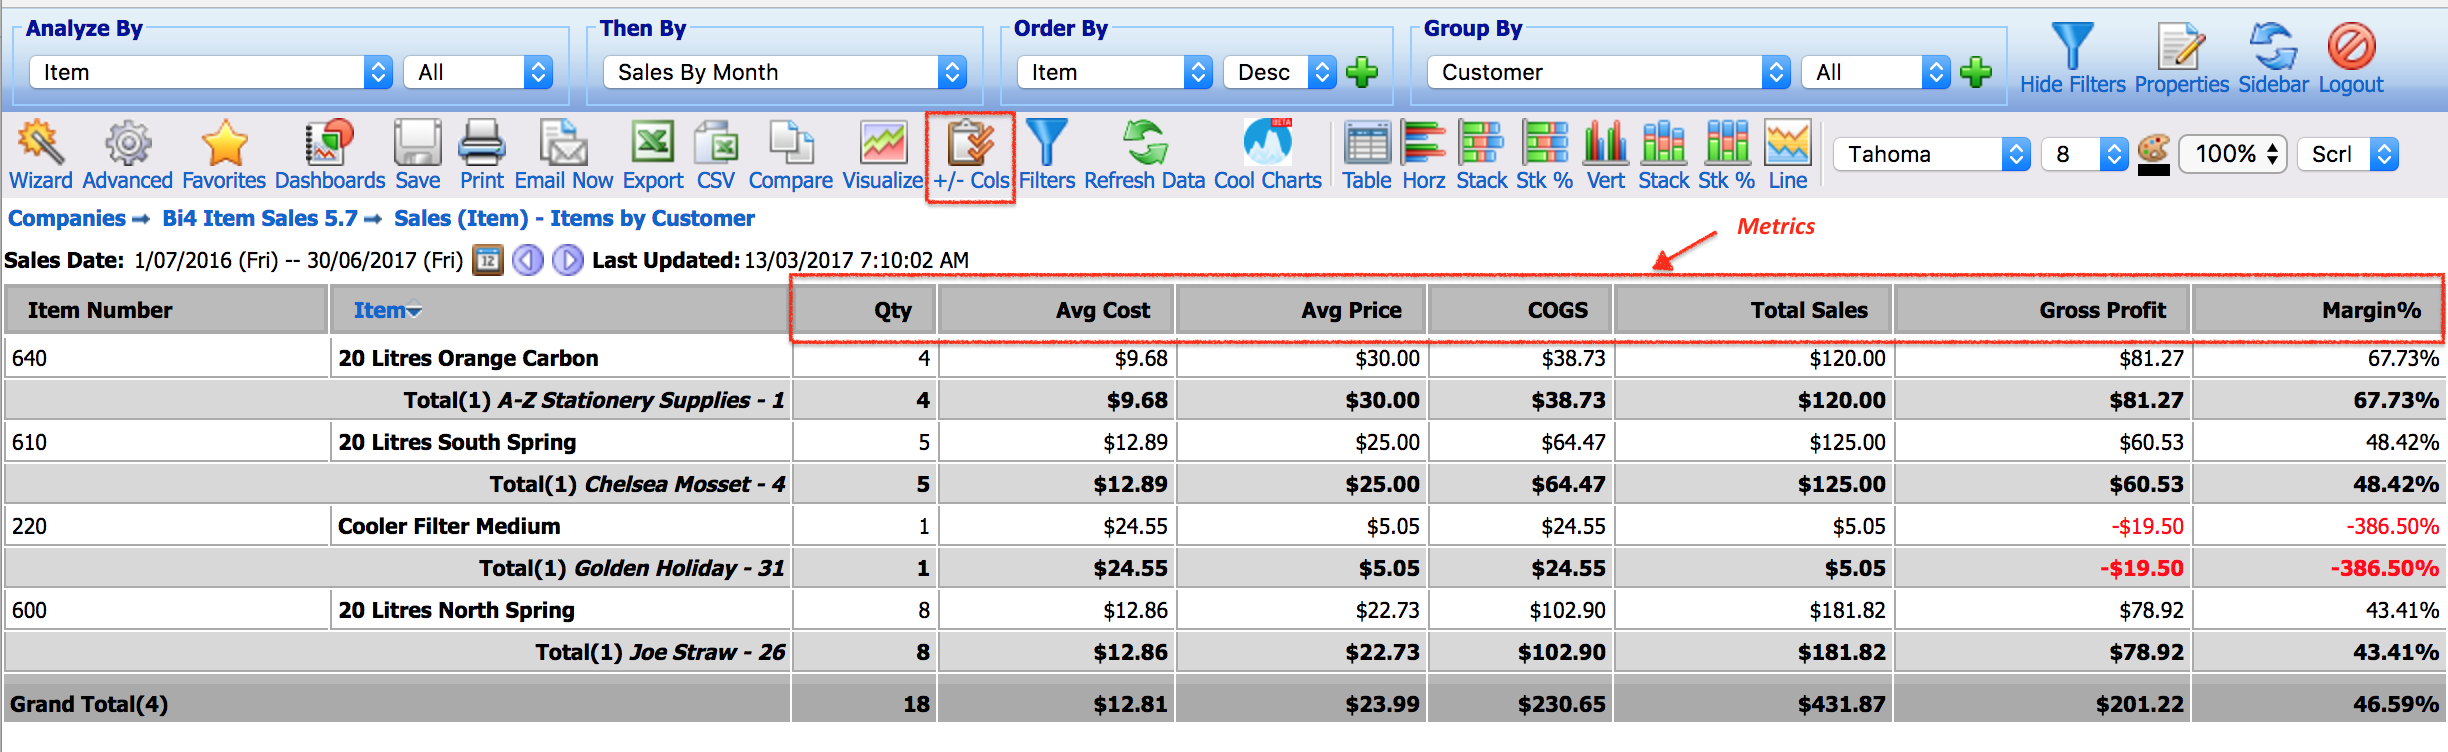The width and height of the screenshot is (2448, 752).
Task: Open Order By Item dropdown
Action: pyautogui.click(x=1115, y=72)
